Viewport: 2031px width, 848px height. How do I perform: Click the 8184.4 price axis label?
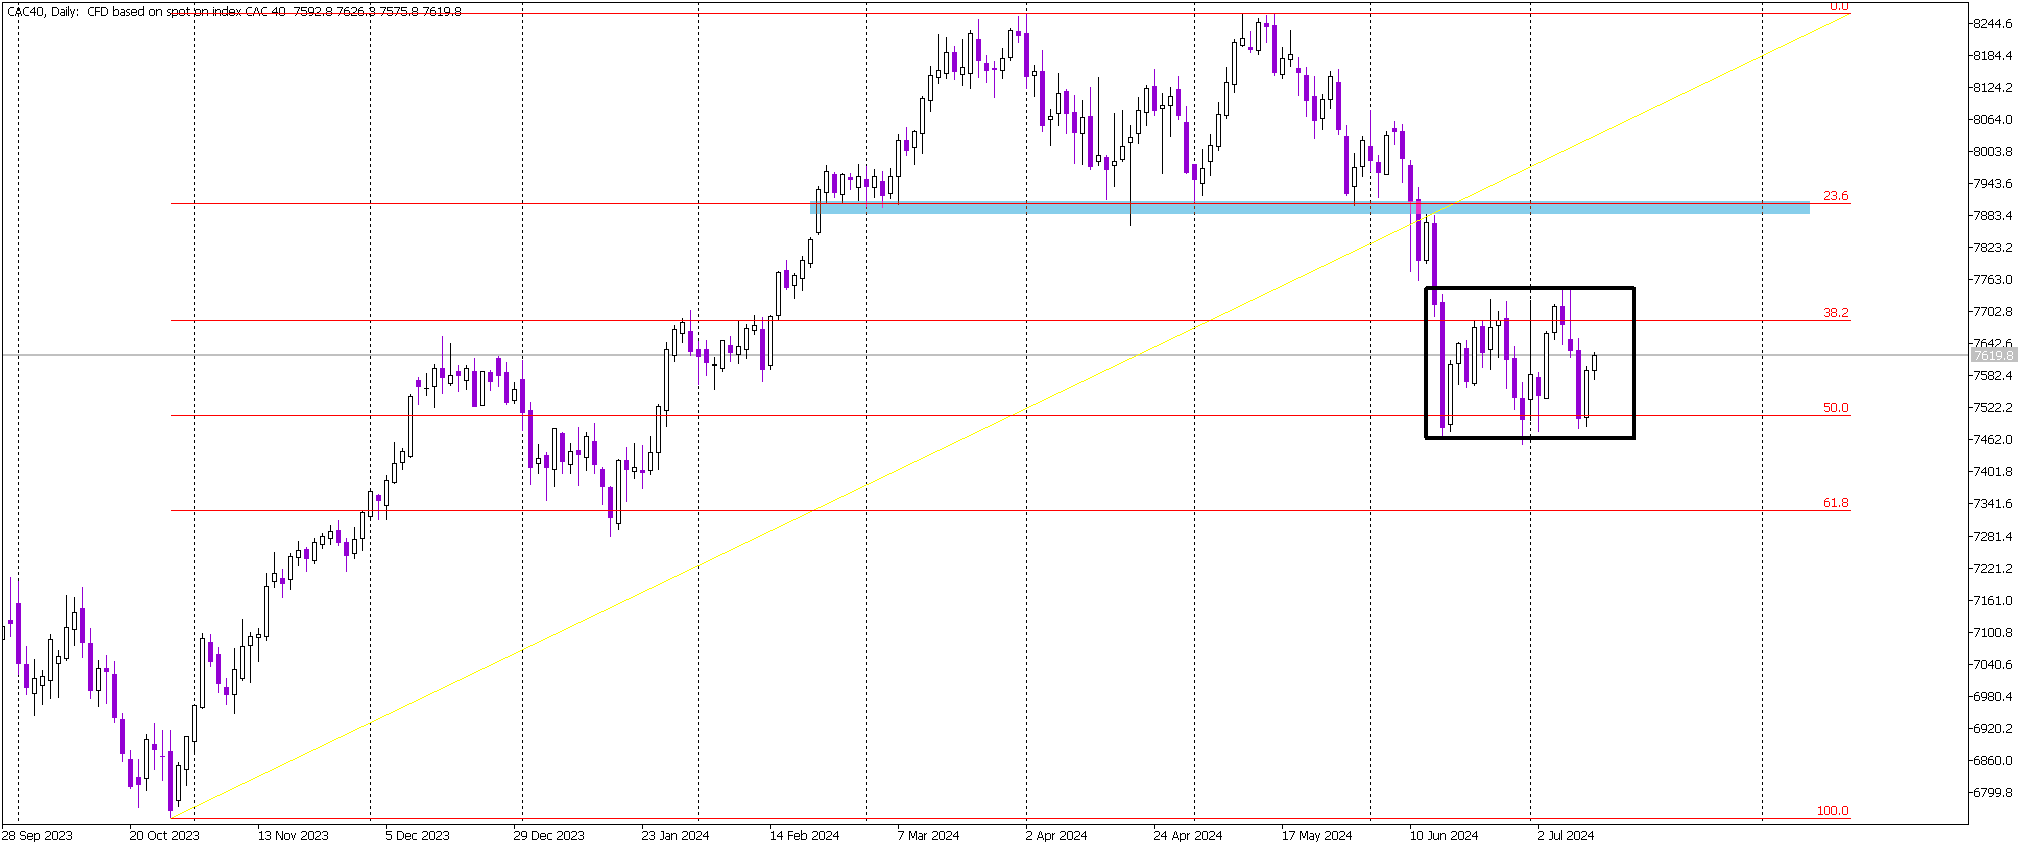click(x=1993, y=56)
